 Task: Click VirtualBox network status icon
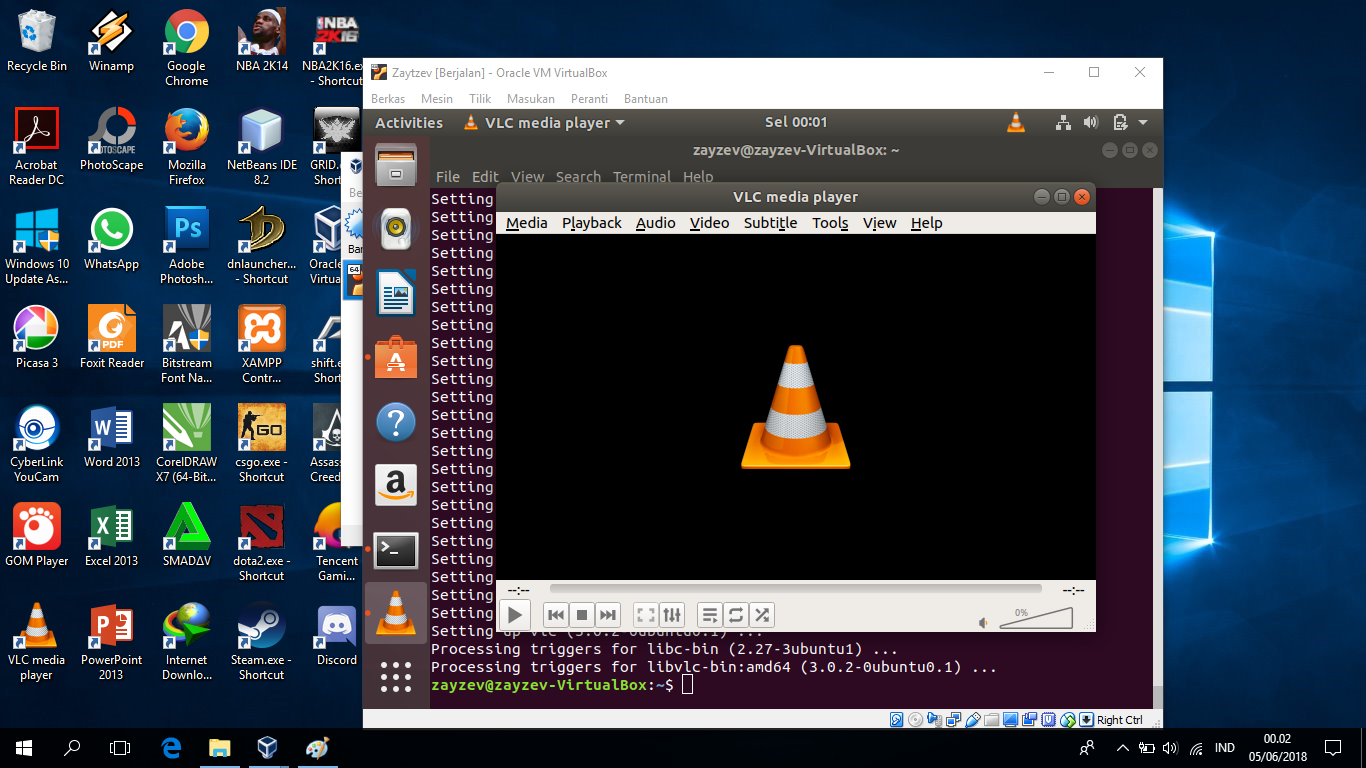pos(953,720)
